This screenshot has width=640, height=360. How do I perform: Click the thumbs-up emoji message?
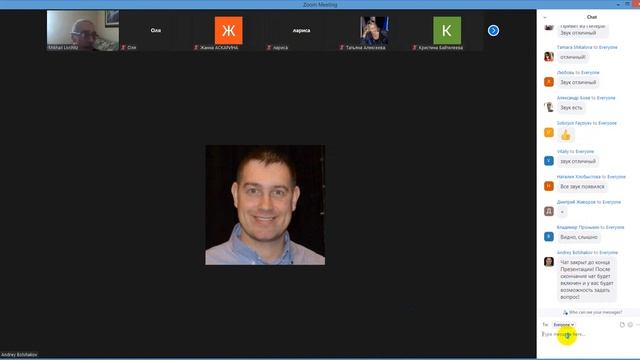[566, 135]
